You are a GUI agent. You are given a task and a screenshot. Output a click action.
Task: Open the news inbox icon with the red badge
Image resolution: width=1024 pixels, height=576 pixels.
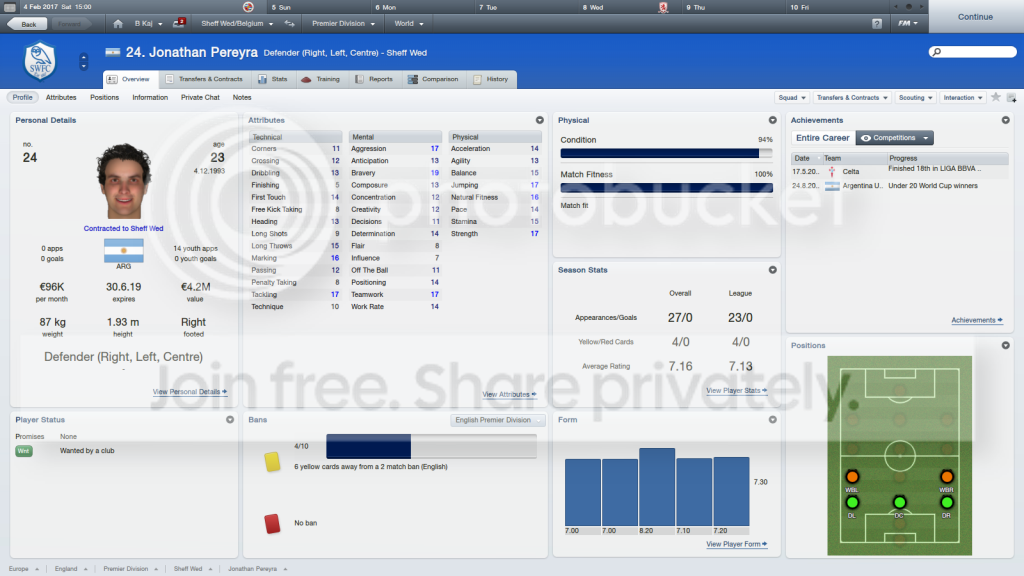(x=179, y=23)
